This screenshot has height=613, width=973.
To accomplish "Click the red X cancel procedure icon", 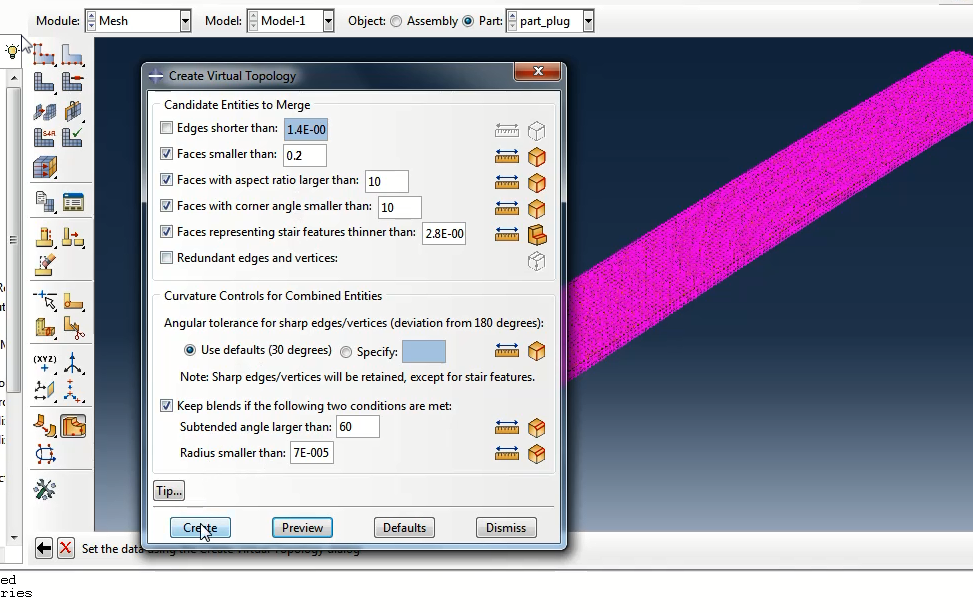I will click(65, 548).
